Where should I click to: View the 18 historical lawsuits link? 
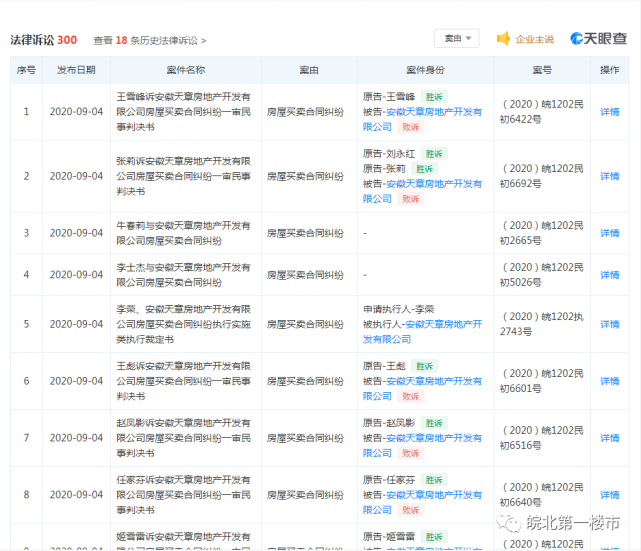coord(150,40)
